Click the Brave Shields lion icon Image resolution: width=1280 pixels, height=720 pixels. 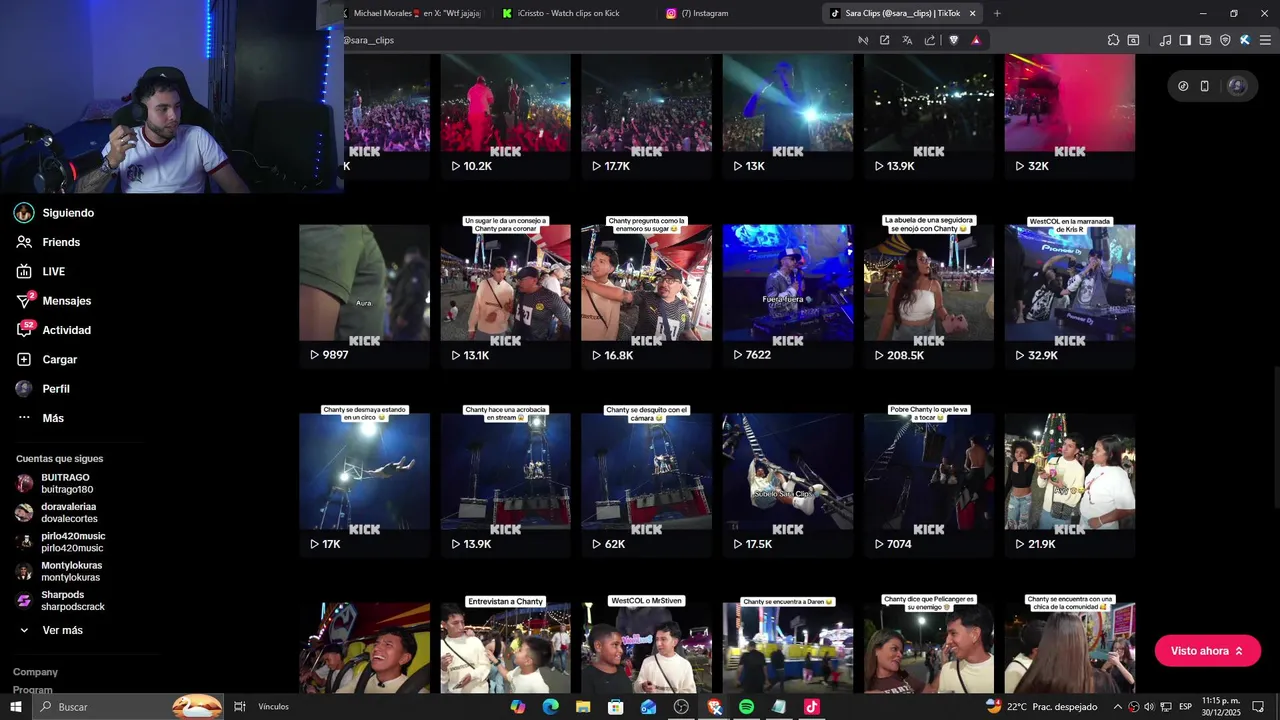[953, 40]
